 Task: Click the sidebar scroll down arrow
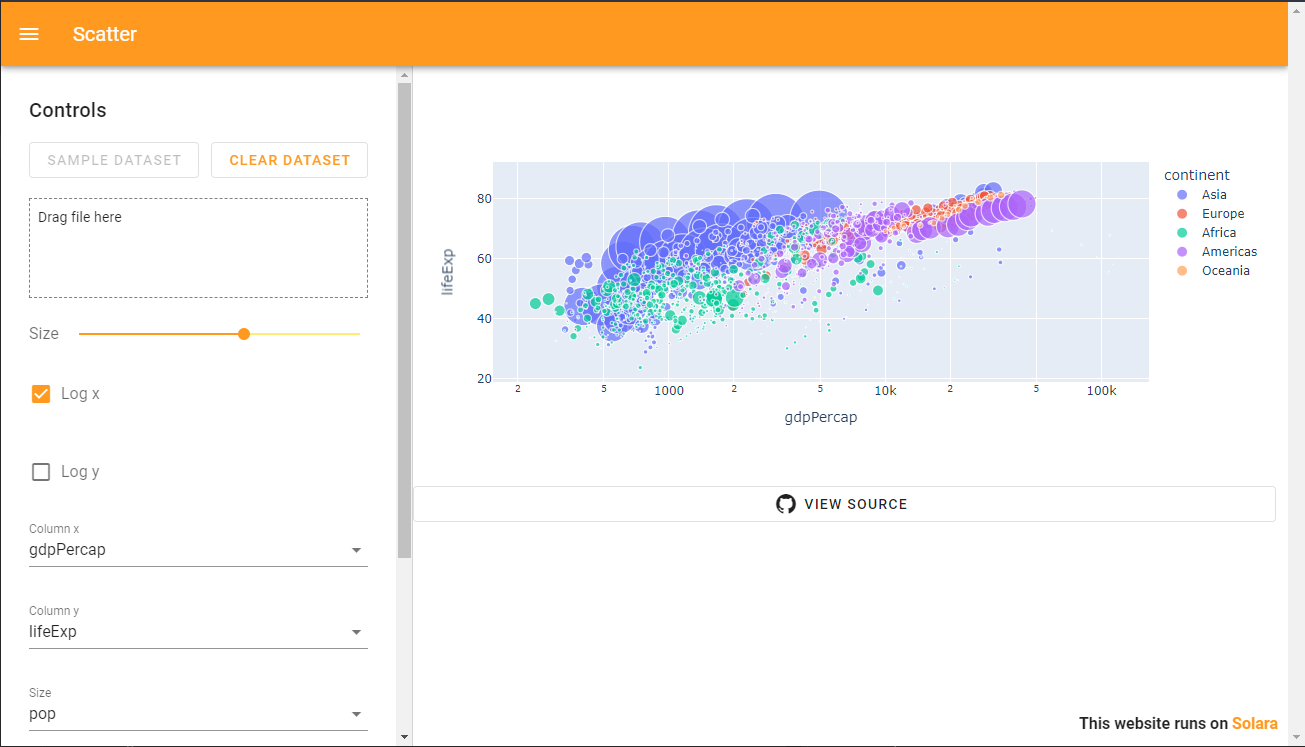(404, 737)
